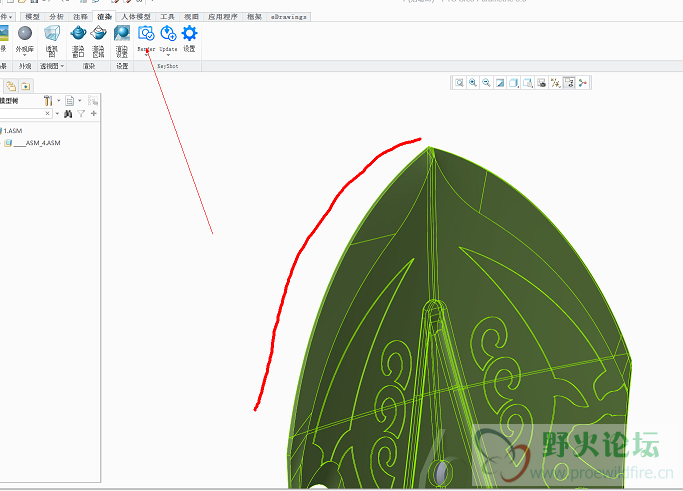Image resolution: width=683 pixels, height=491 pixels.
Task: Switch to the 分析 tab
Action: coord(57,17)
